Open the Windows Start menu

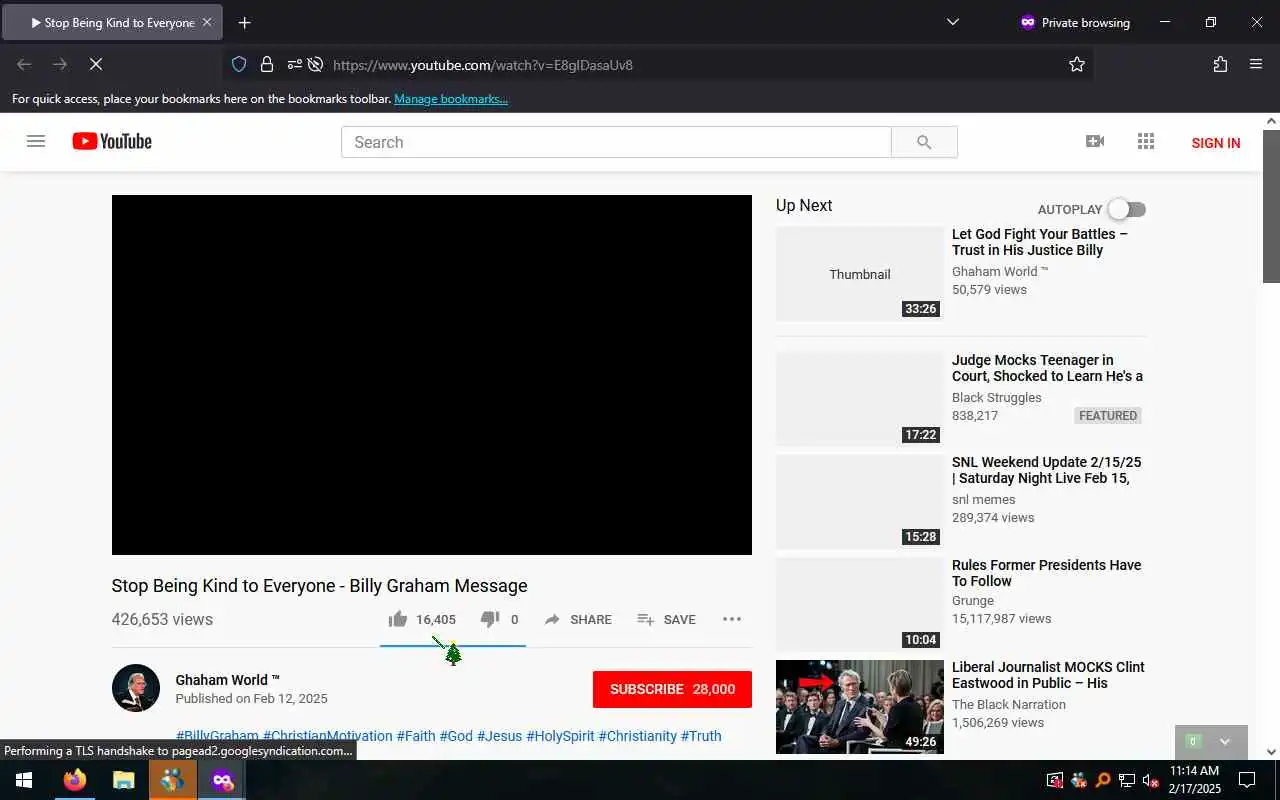pos(24,780)
